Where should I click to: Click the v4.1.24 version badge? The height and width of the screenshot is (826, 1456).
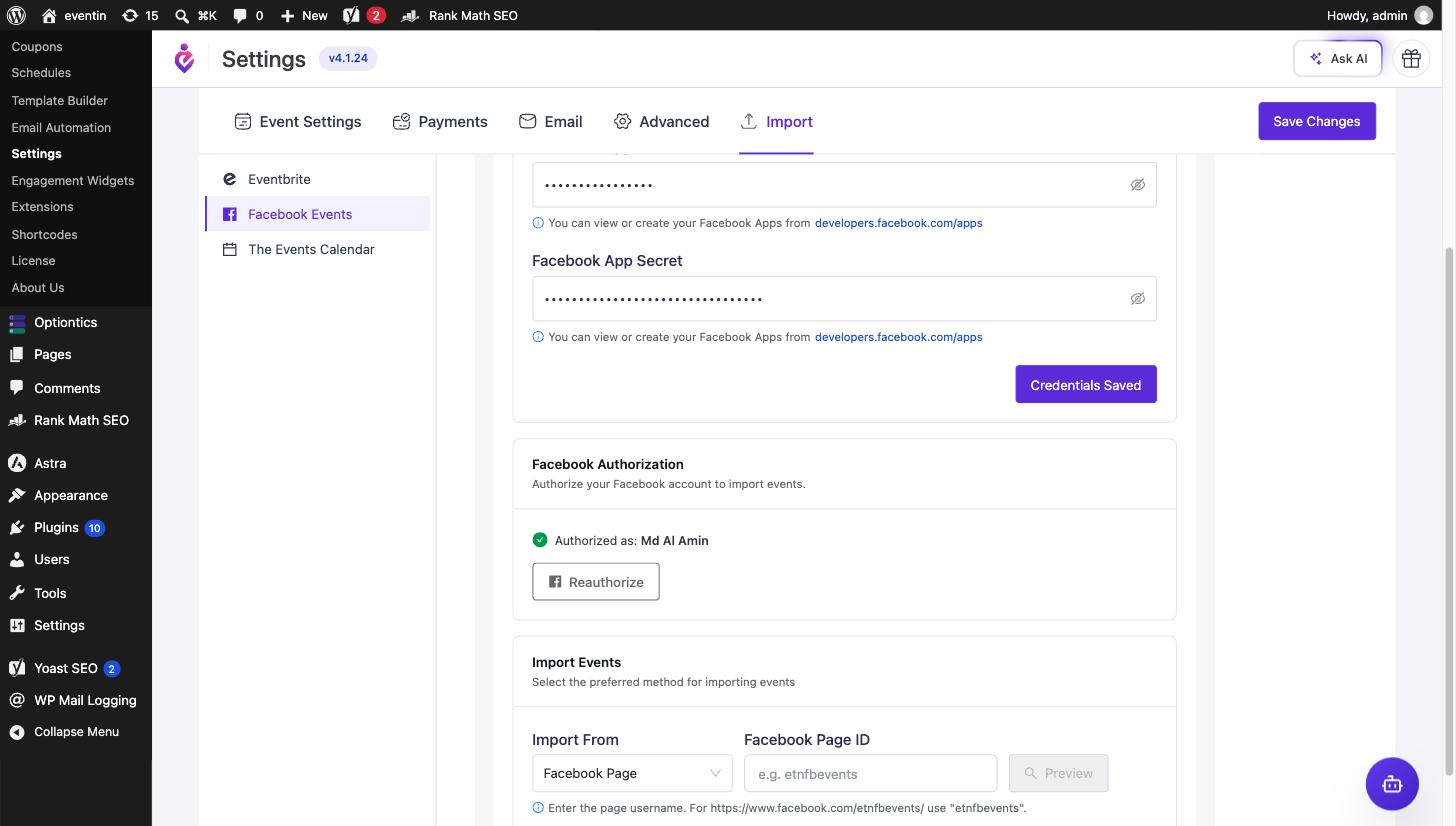[348, 58]
